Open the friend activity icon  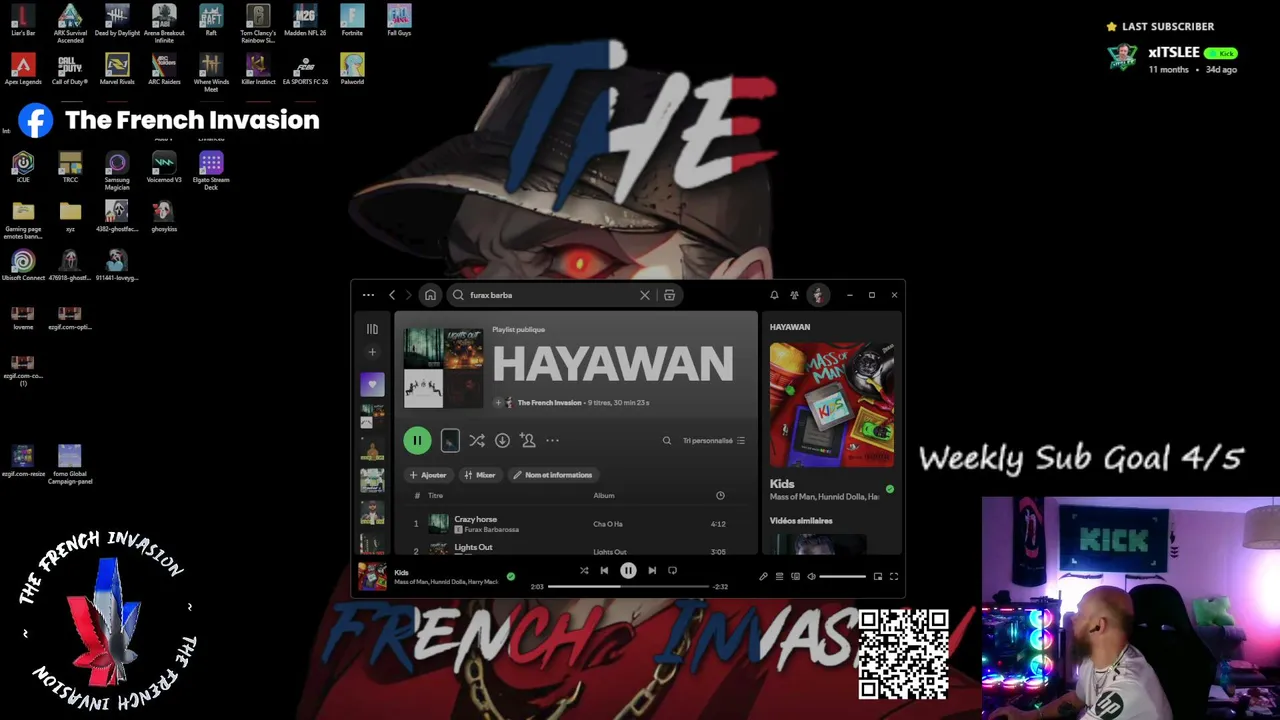point(795,295)
